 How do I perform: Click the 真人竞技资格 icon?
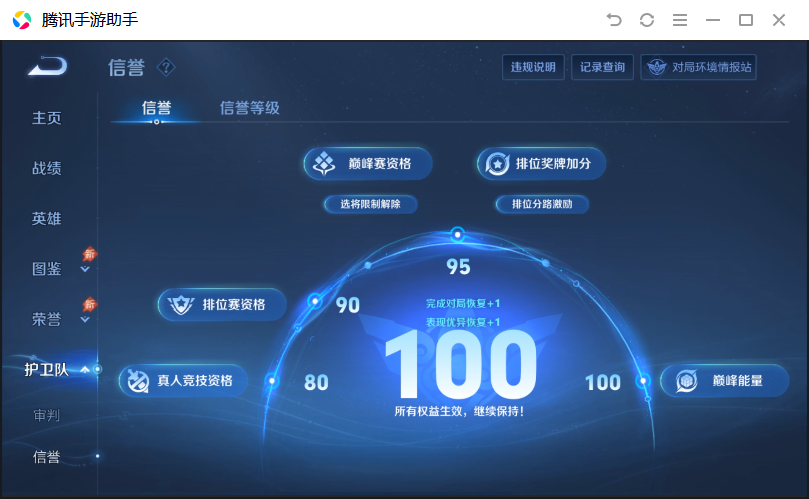[x=138, y=381]
